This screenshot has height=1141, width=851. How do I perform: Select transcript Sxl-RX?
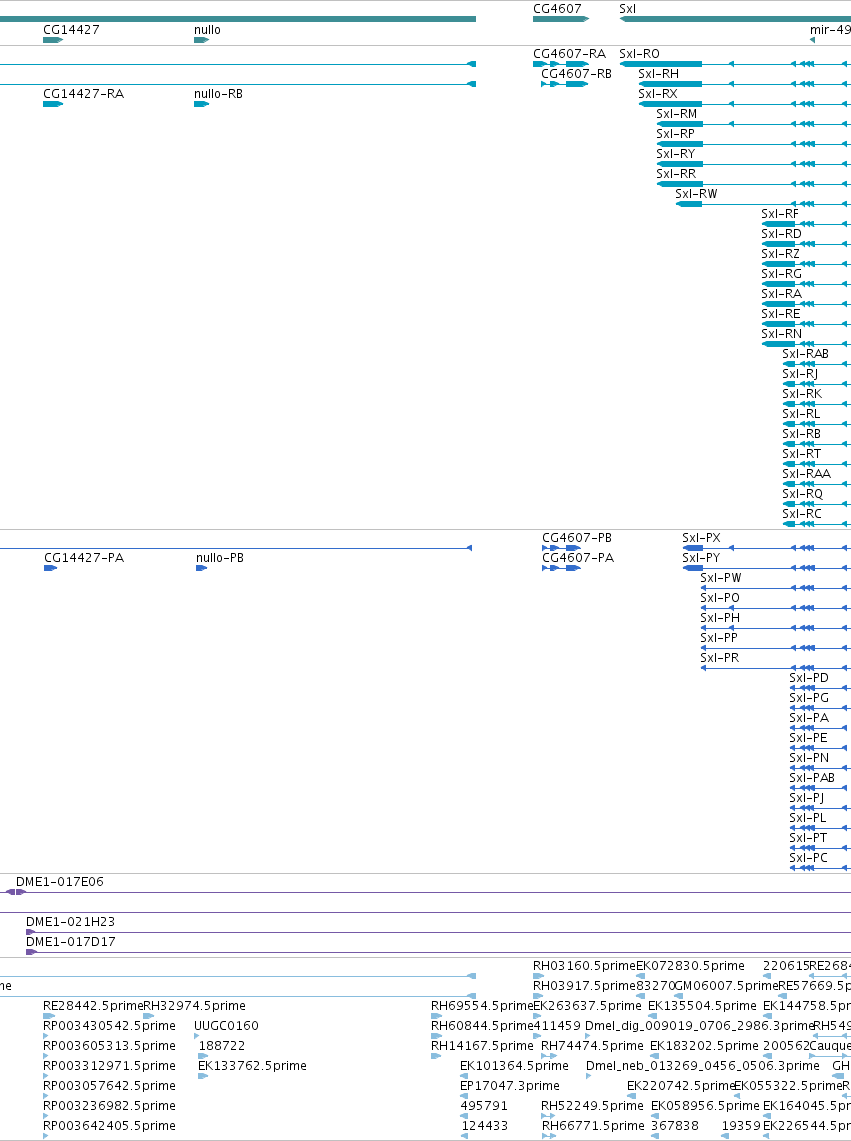pyautogui.click(x=658, y=94)
